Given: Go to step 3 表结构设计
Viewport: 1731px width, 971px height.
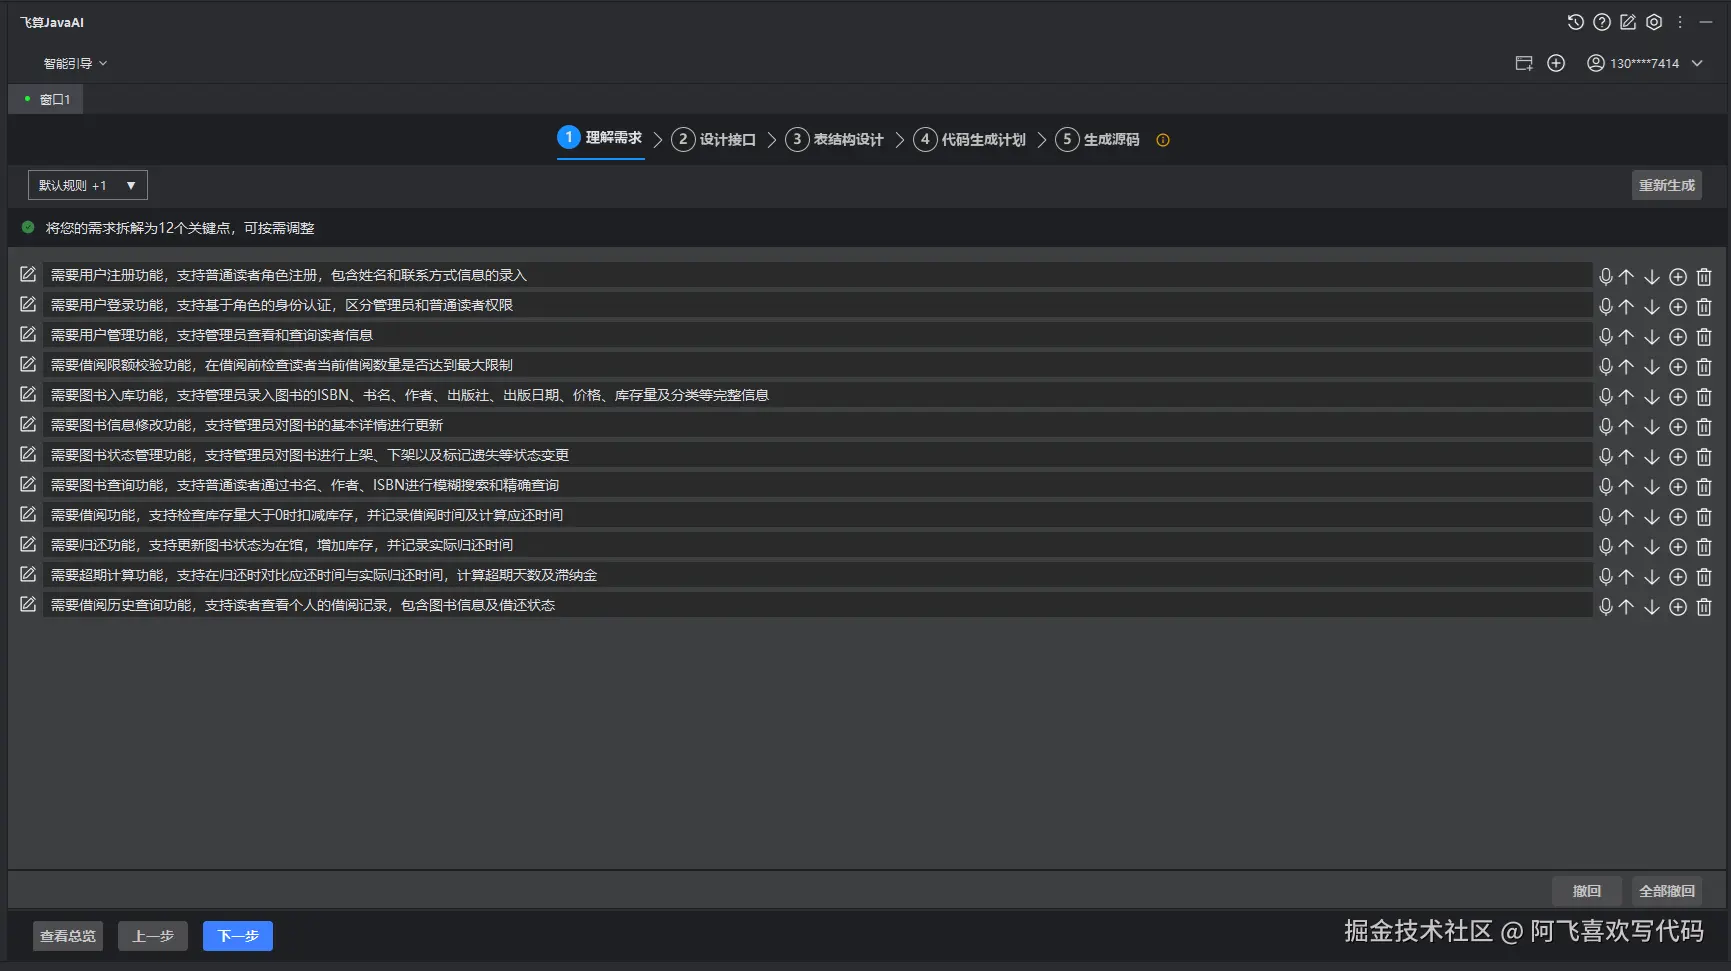Looking at the screenshot, I should coord(835,139).
